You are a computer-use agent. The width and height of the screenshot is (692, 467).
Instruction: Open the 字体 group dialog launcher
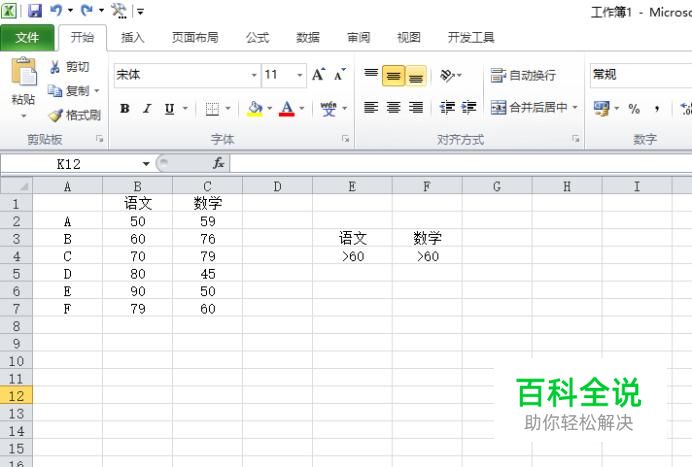tap(346, 139)
